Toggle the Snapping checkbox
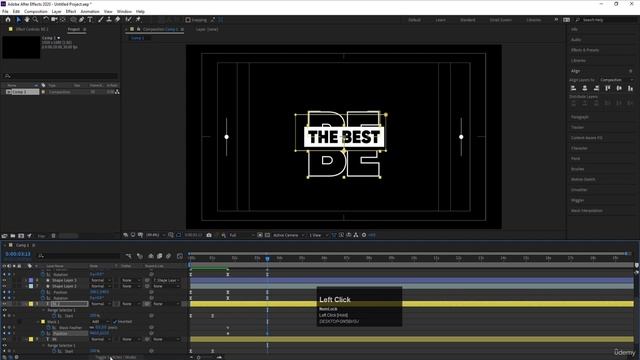This screenshot has width=640, height=360. coord(188,20)
